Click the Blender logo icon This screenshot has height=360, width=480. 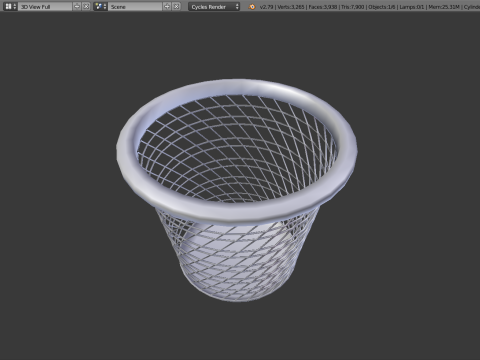click(x=252, y=7)
